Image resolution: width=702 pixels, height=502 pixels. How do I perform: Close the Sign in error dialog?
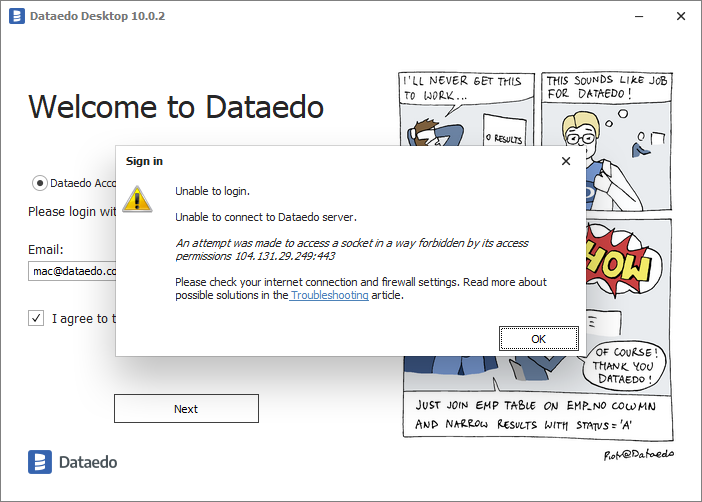(x=566, y=160)
